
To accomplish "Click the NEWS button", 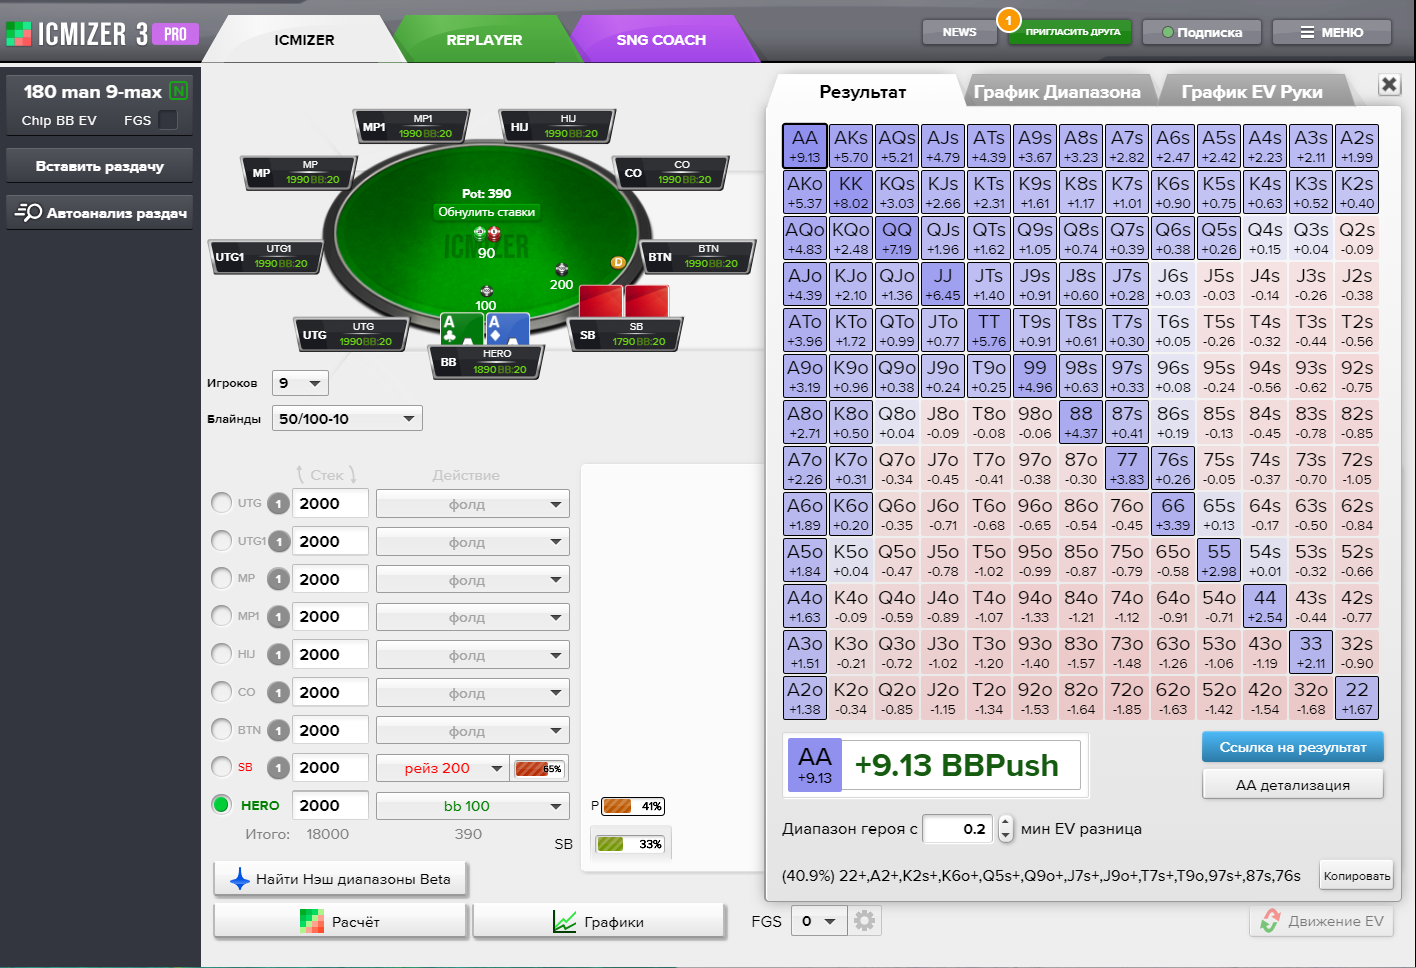I will click(959, 32).
